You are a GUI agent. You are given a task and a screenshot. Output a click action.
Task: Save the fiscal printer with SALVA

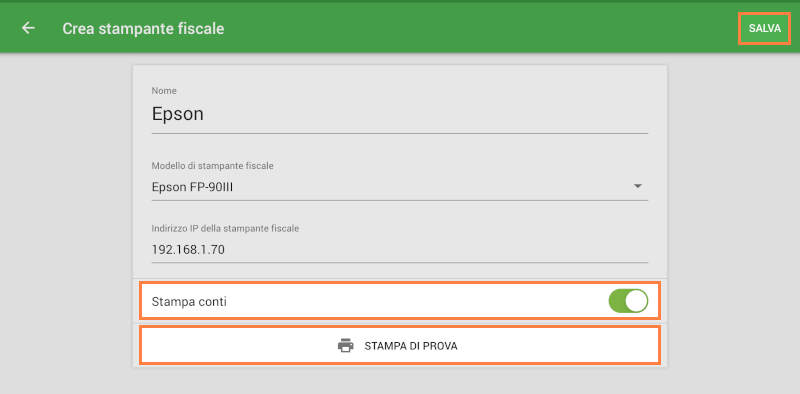click(764, 29)
